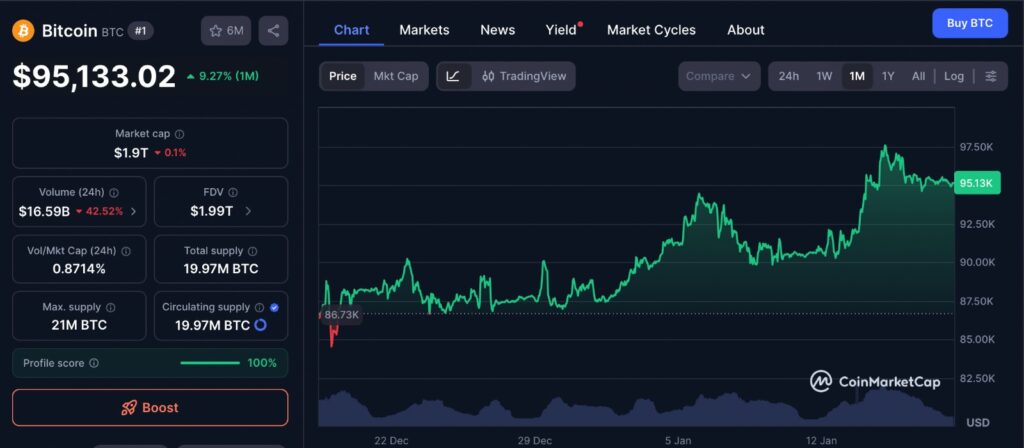
Task: Click the 97.50K axis label
Action: (x=976, y=148)
